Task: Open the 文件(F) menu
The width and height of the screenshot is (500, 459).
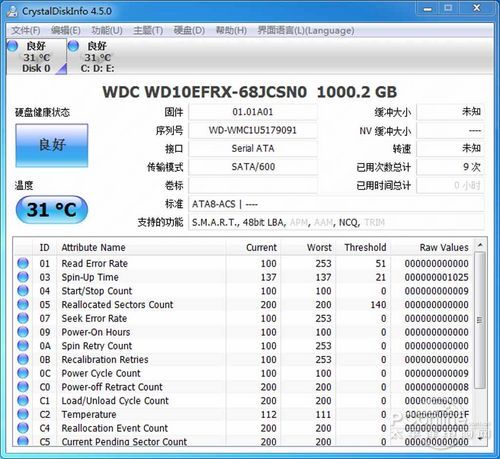Action: [x=26, y=31]
